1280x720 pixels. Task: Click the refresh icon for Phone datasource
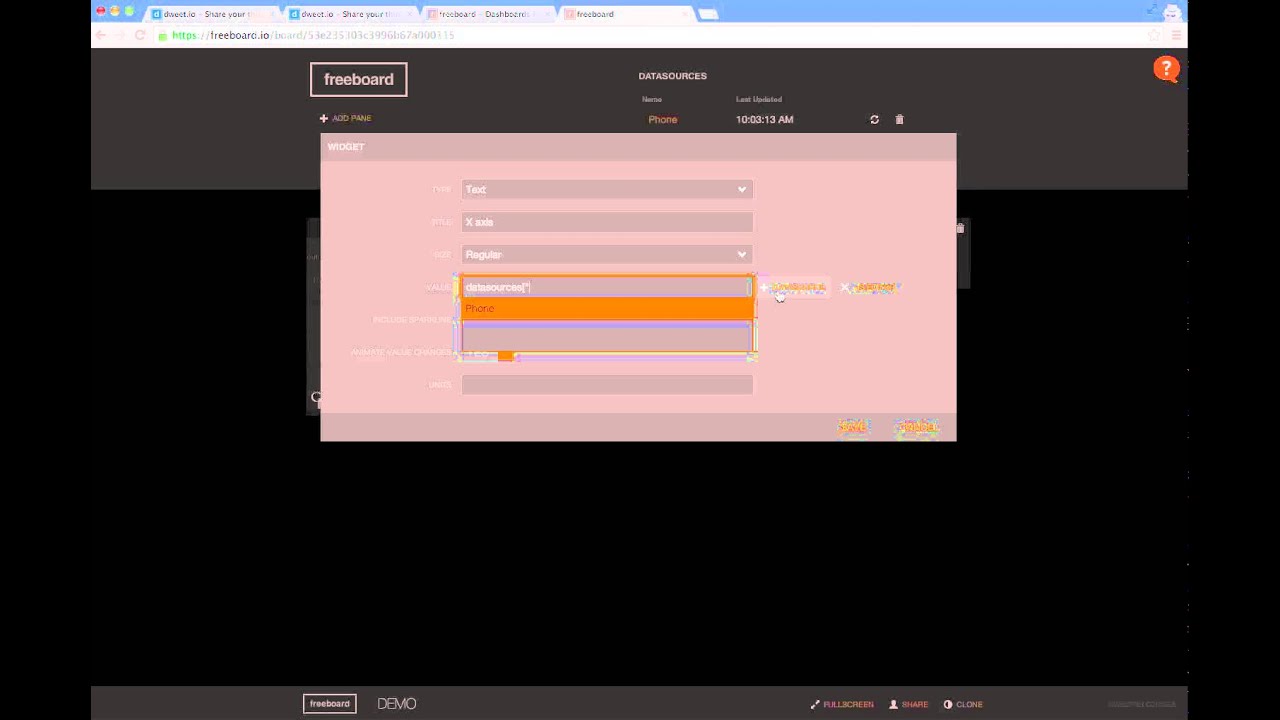pos(874,119)
